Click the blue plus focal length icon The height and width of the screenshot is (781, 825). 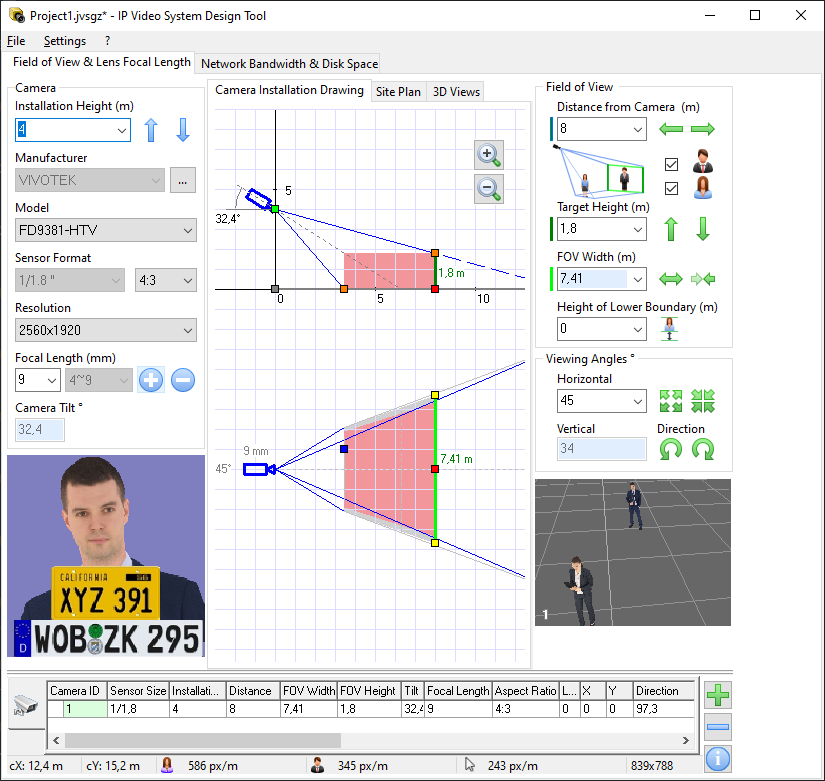coord(151,380)
